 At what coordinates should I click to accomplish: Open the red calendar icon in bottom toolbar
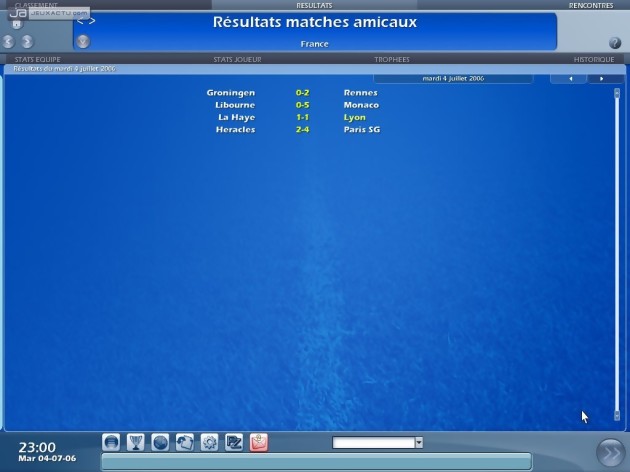258,442
